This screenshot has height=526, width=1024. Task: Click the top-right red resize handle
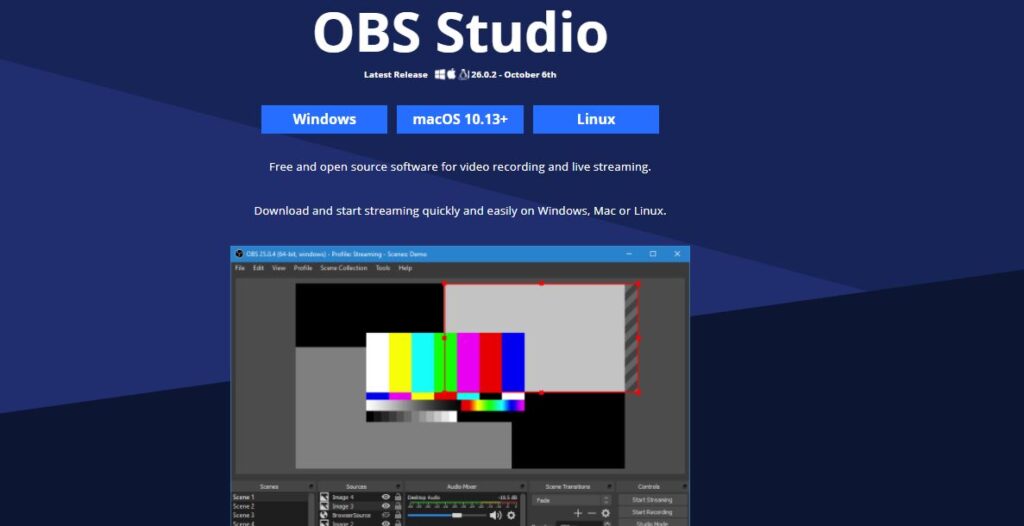(x=638, y=284)
